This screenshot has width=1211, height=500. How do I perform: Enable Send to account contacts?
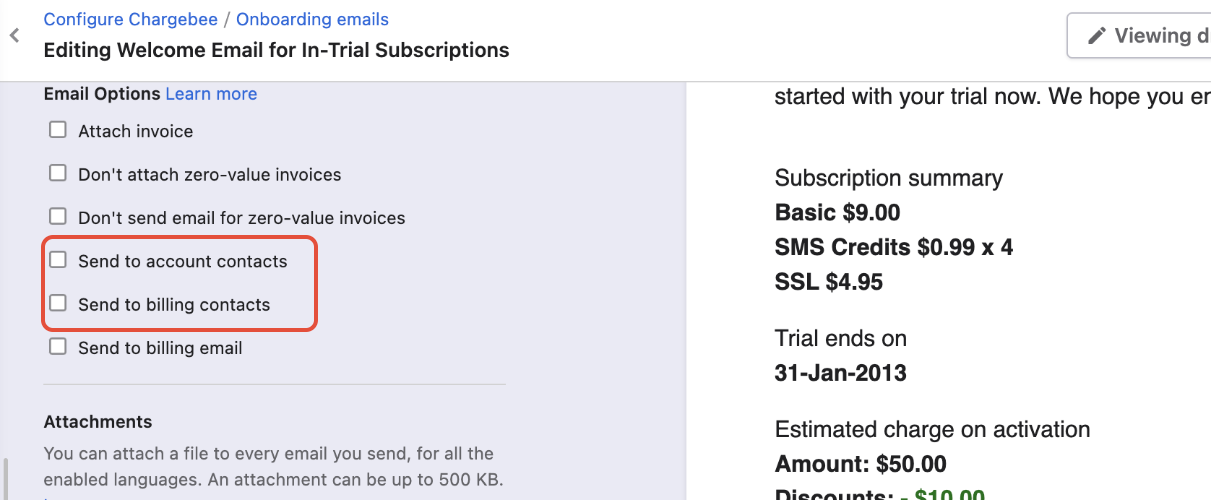click(x=58, y=260)
